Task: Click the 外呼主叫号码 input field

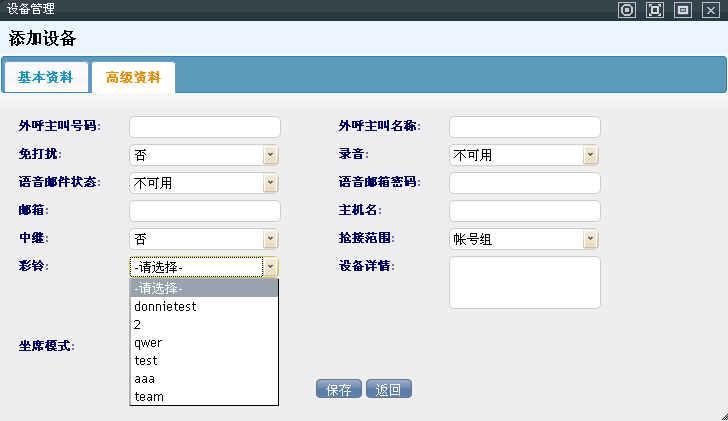Action: (x=205, y=127)
